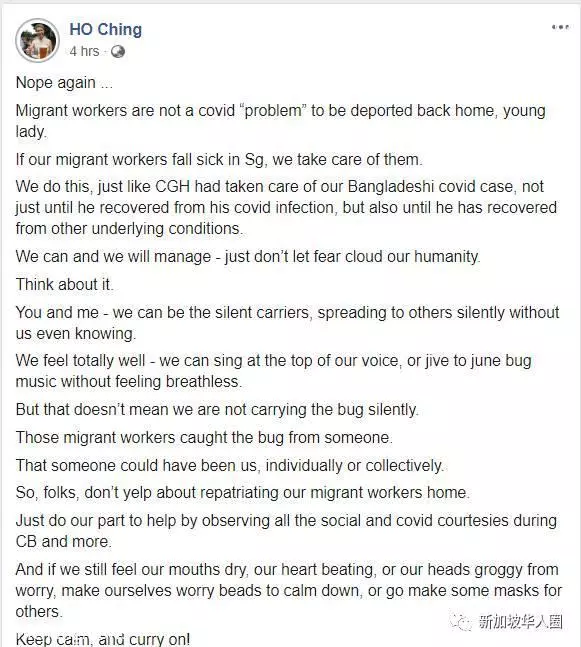Click the 'Those migrant workers caught the bug' line
The height and width of the screenshot is (647, 581).
coord(204,437)
